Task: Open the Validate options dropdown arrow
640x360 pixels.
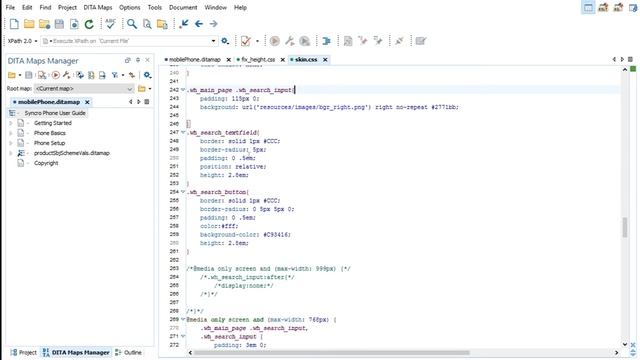Action: (x=257, y=41)
